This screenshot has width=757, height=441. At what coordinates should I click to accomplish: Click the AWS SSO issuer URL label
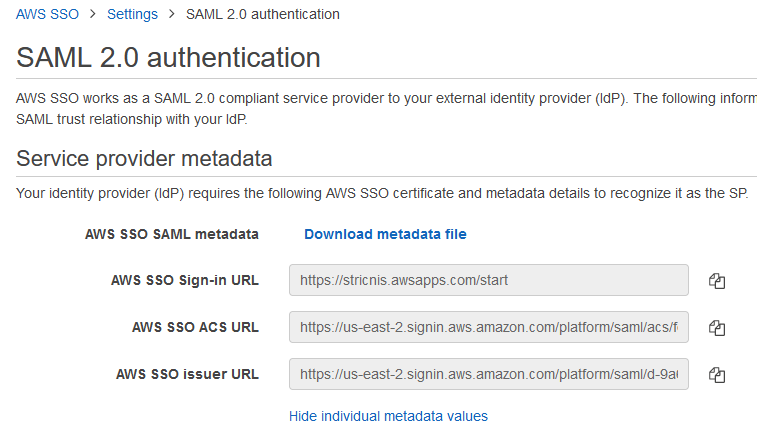(x=187, y=374)
